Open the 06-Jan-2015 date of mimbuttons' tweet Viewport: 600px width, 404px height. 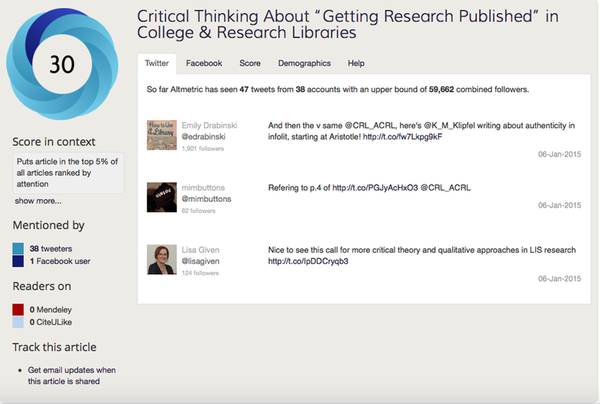(559, 205)
